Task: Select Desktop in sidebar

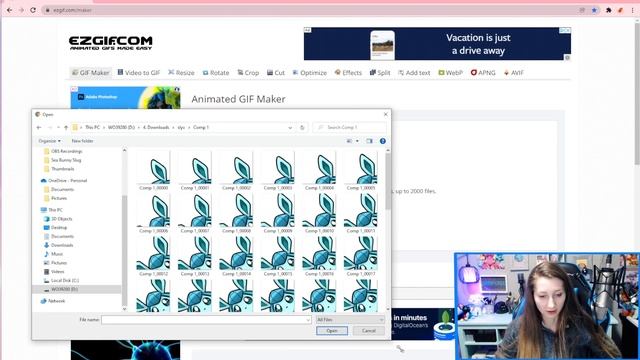Action: (59, 227)
